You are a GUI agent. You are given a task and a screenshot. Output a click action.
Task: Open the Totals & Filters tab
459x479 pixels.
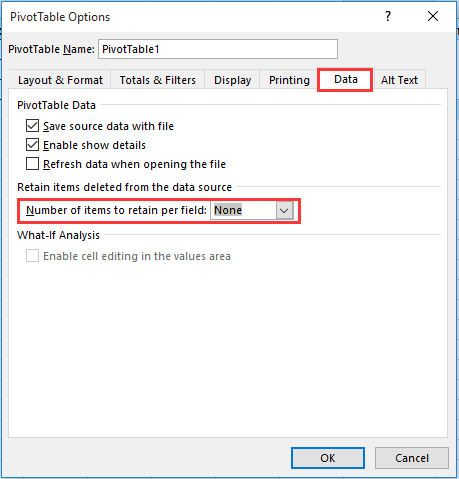[158, 80]
